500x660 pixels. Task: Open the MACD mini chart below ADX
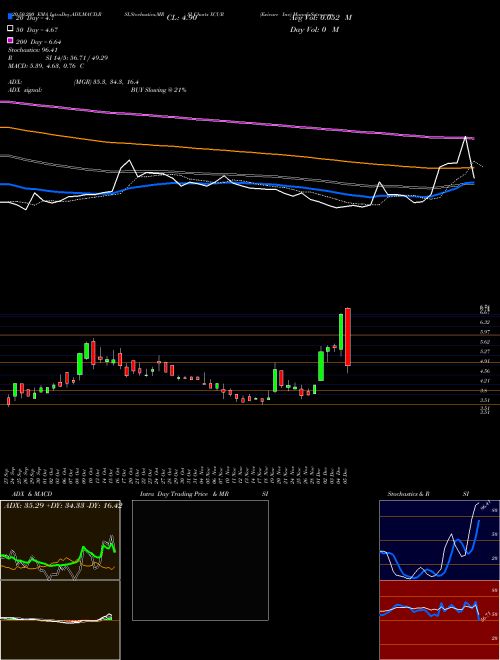click(x=60, y=620)
